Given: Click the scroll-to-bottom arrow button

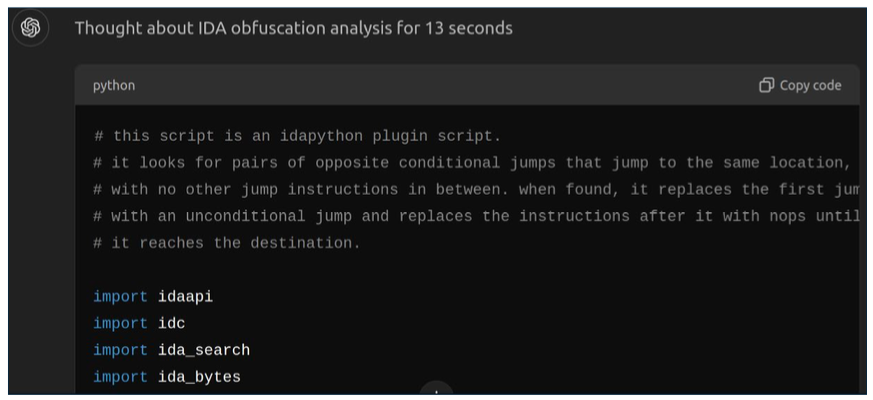Looking at the screenshot, I should click(436, 390).
